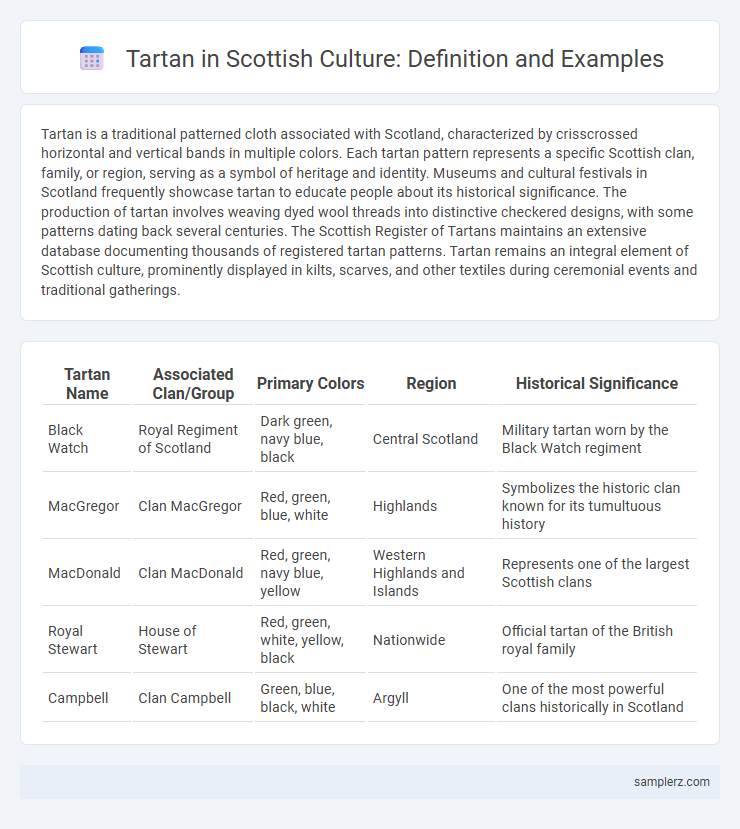Screen dimensions: 740x829
Task: Click the 'Red, green, blue, white' colors cell
Action: pos(310,506)
